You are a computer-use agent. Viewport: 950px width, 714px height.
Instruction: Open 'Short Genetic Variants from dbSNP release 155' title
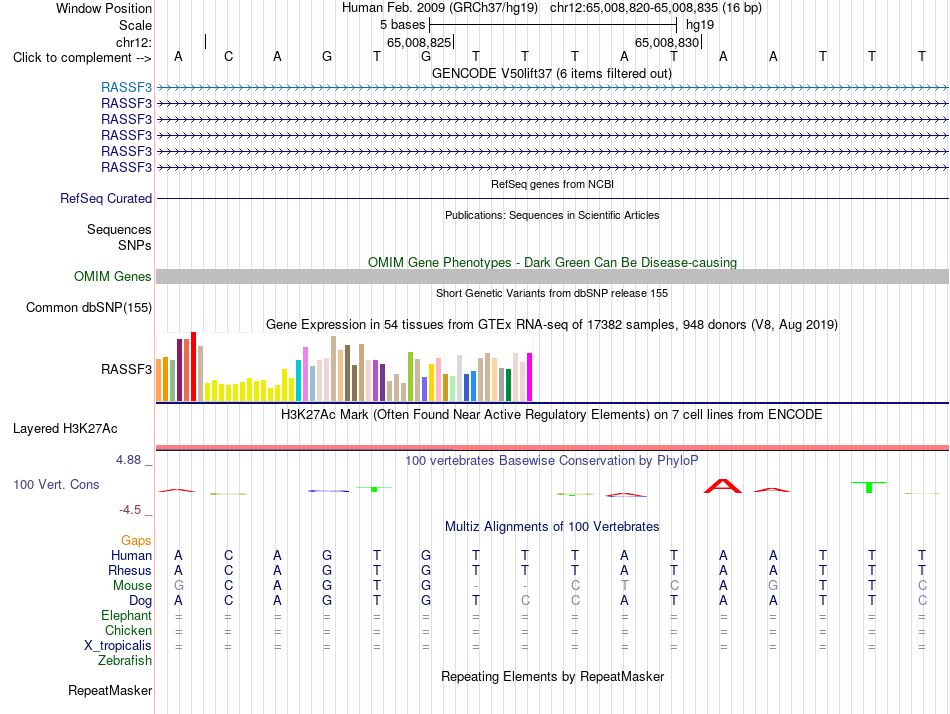click(552, 293)
